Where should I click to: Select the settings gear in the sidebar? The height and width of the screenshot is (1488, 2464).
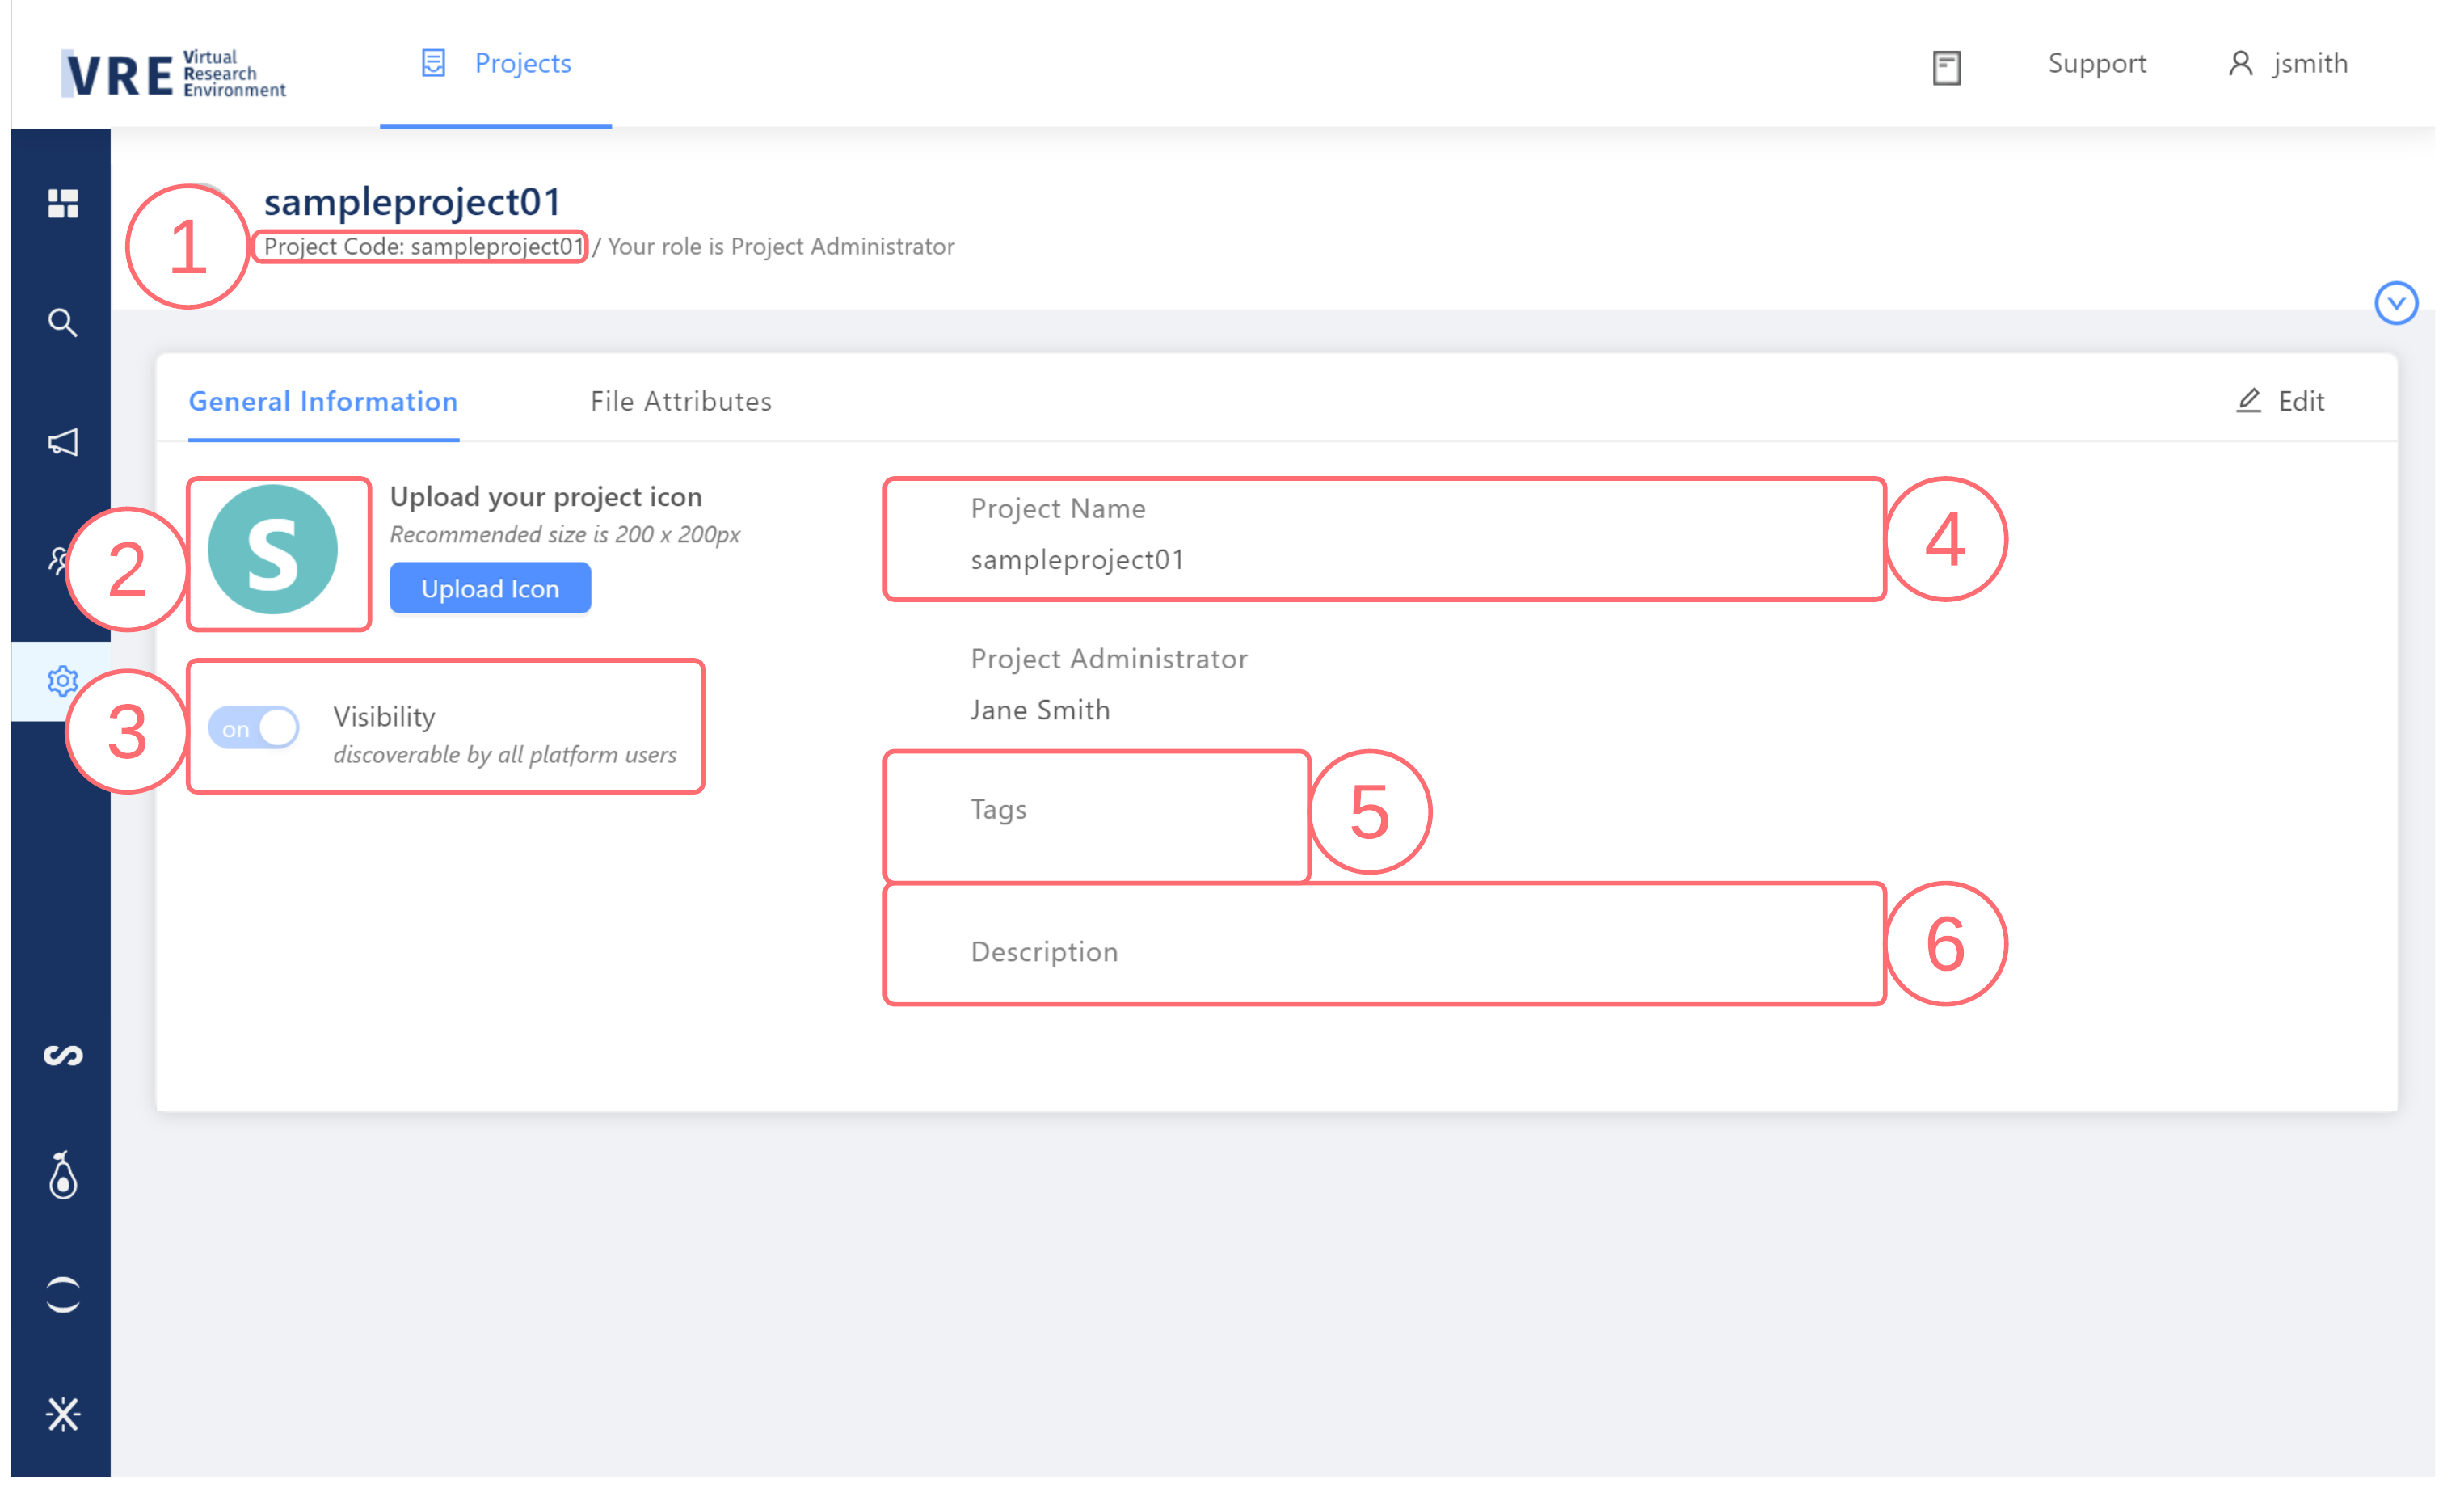[x=63, y=681]
